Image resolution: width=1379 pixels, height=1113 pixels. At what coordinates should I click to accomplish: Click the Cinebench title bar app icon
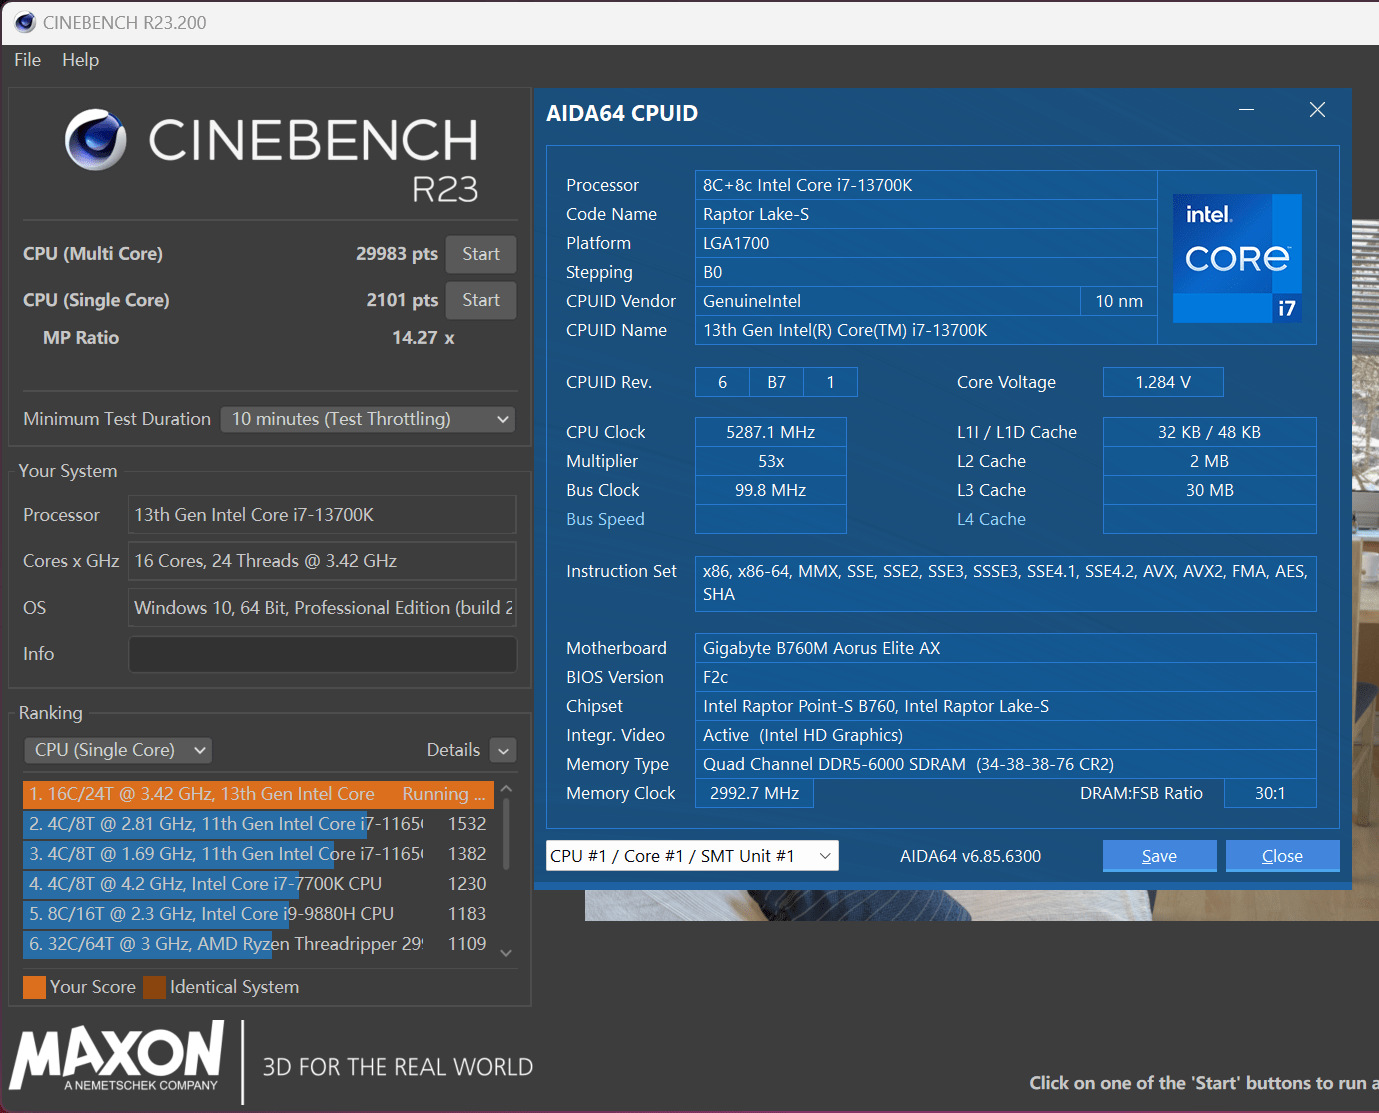[x=24, y=22]
